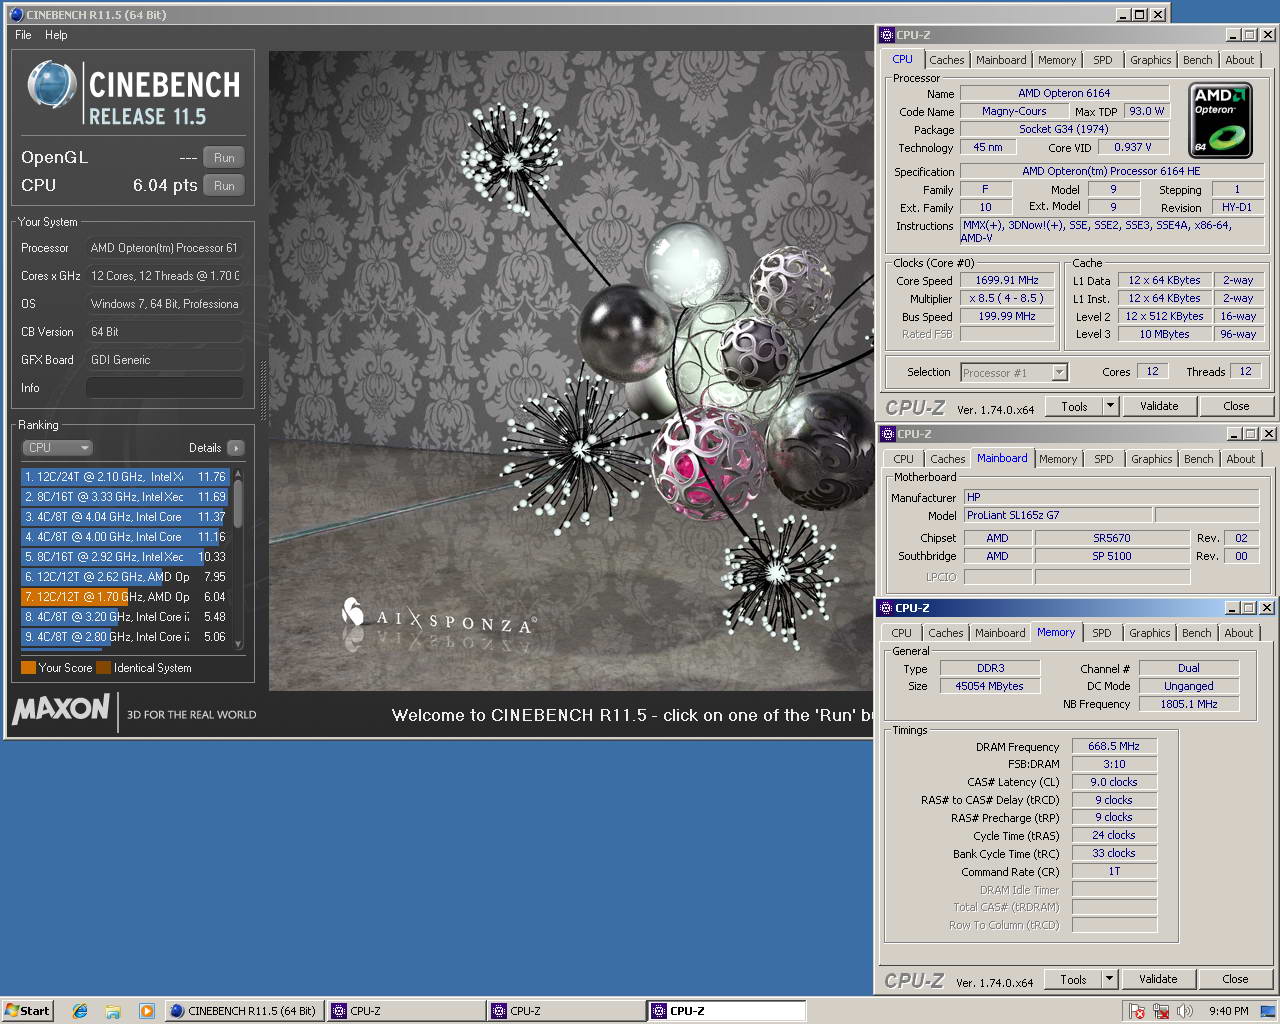Launch Internet Explorer from quick launch
Image resolution: width=1280 pixels, height=1024 pixels.
[x=80, y=1011]
